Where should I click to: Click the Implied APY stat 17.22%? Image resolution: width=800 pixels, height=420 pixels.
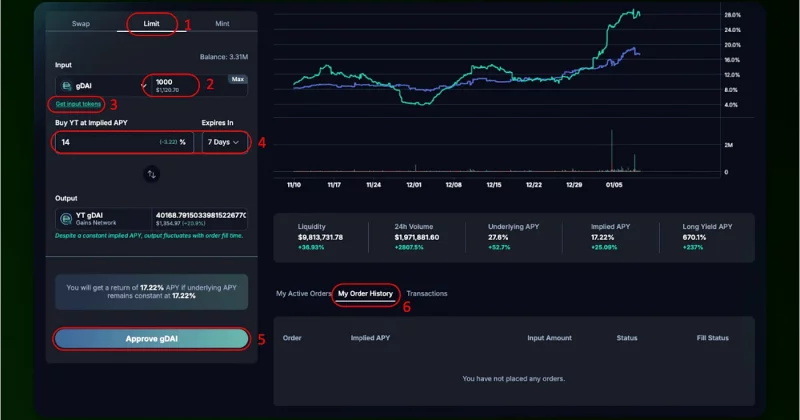[x=603, y=237]
